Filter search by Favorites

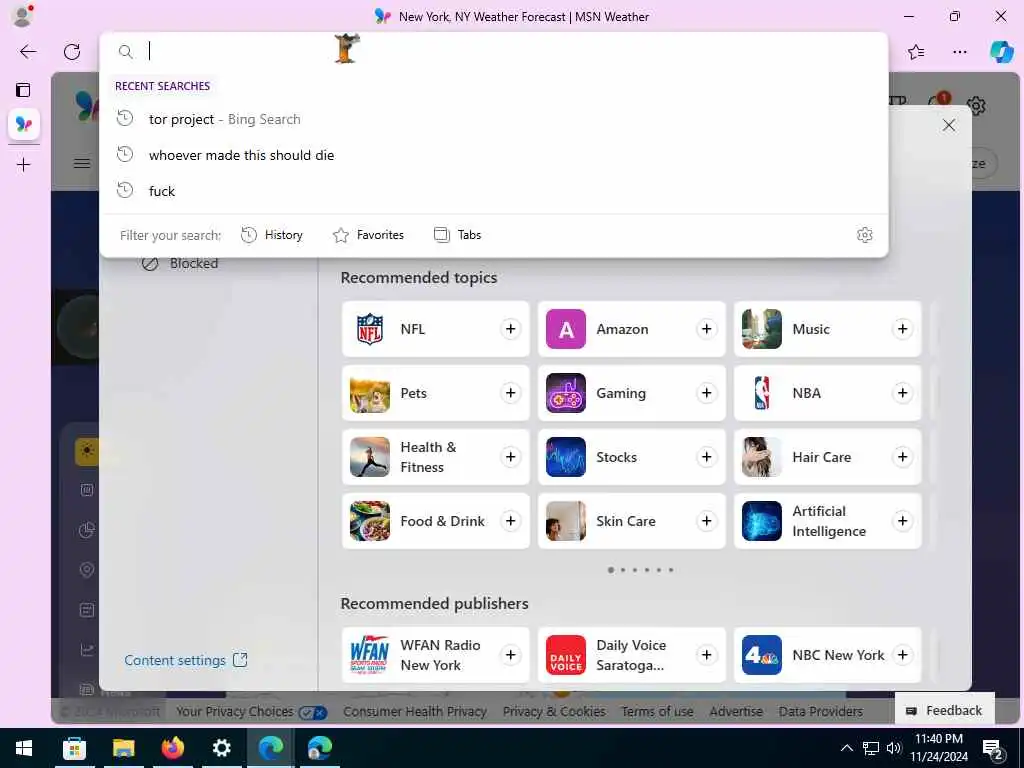[x=368, y=235]
